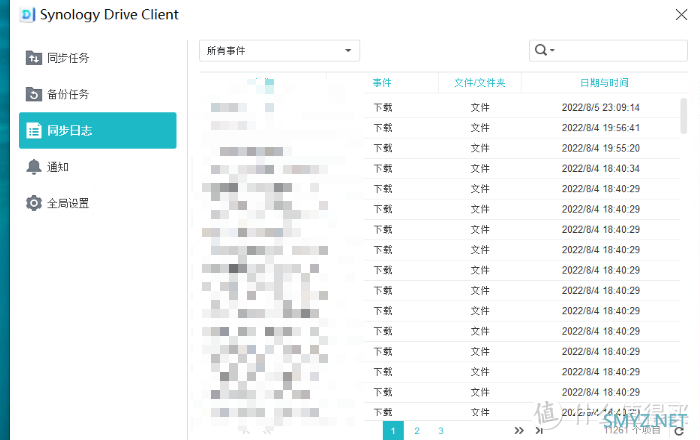Go to page 2 of the log
Screen dimensions: 700x440
click(x=417, y=431)
